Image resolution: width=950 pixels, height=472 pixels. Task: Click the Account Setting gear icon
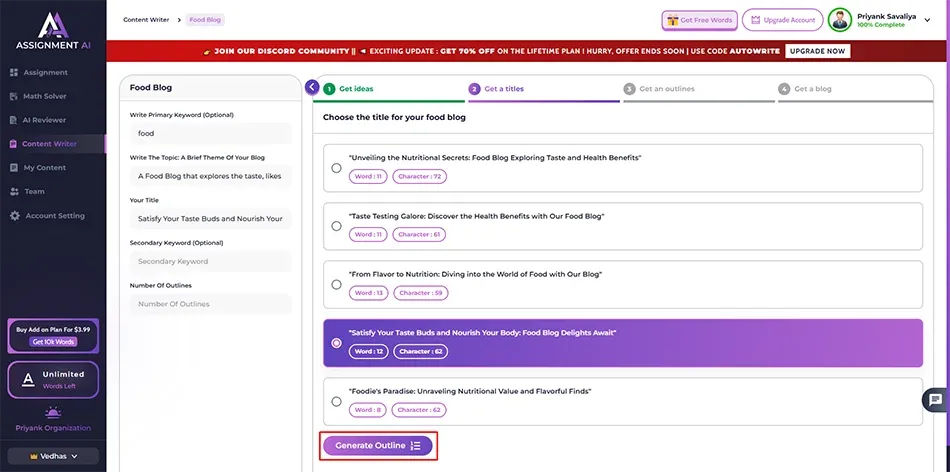point(14,216)
